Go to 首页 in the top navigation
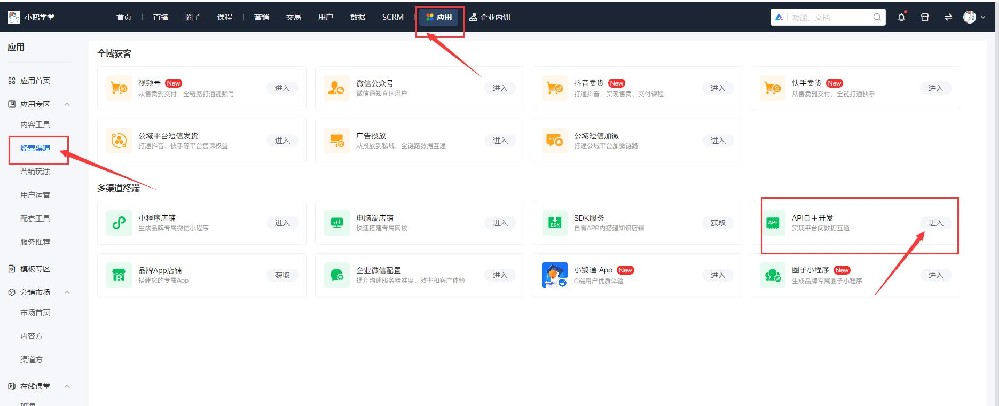999x406 pixels. (x=124, y=17)
